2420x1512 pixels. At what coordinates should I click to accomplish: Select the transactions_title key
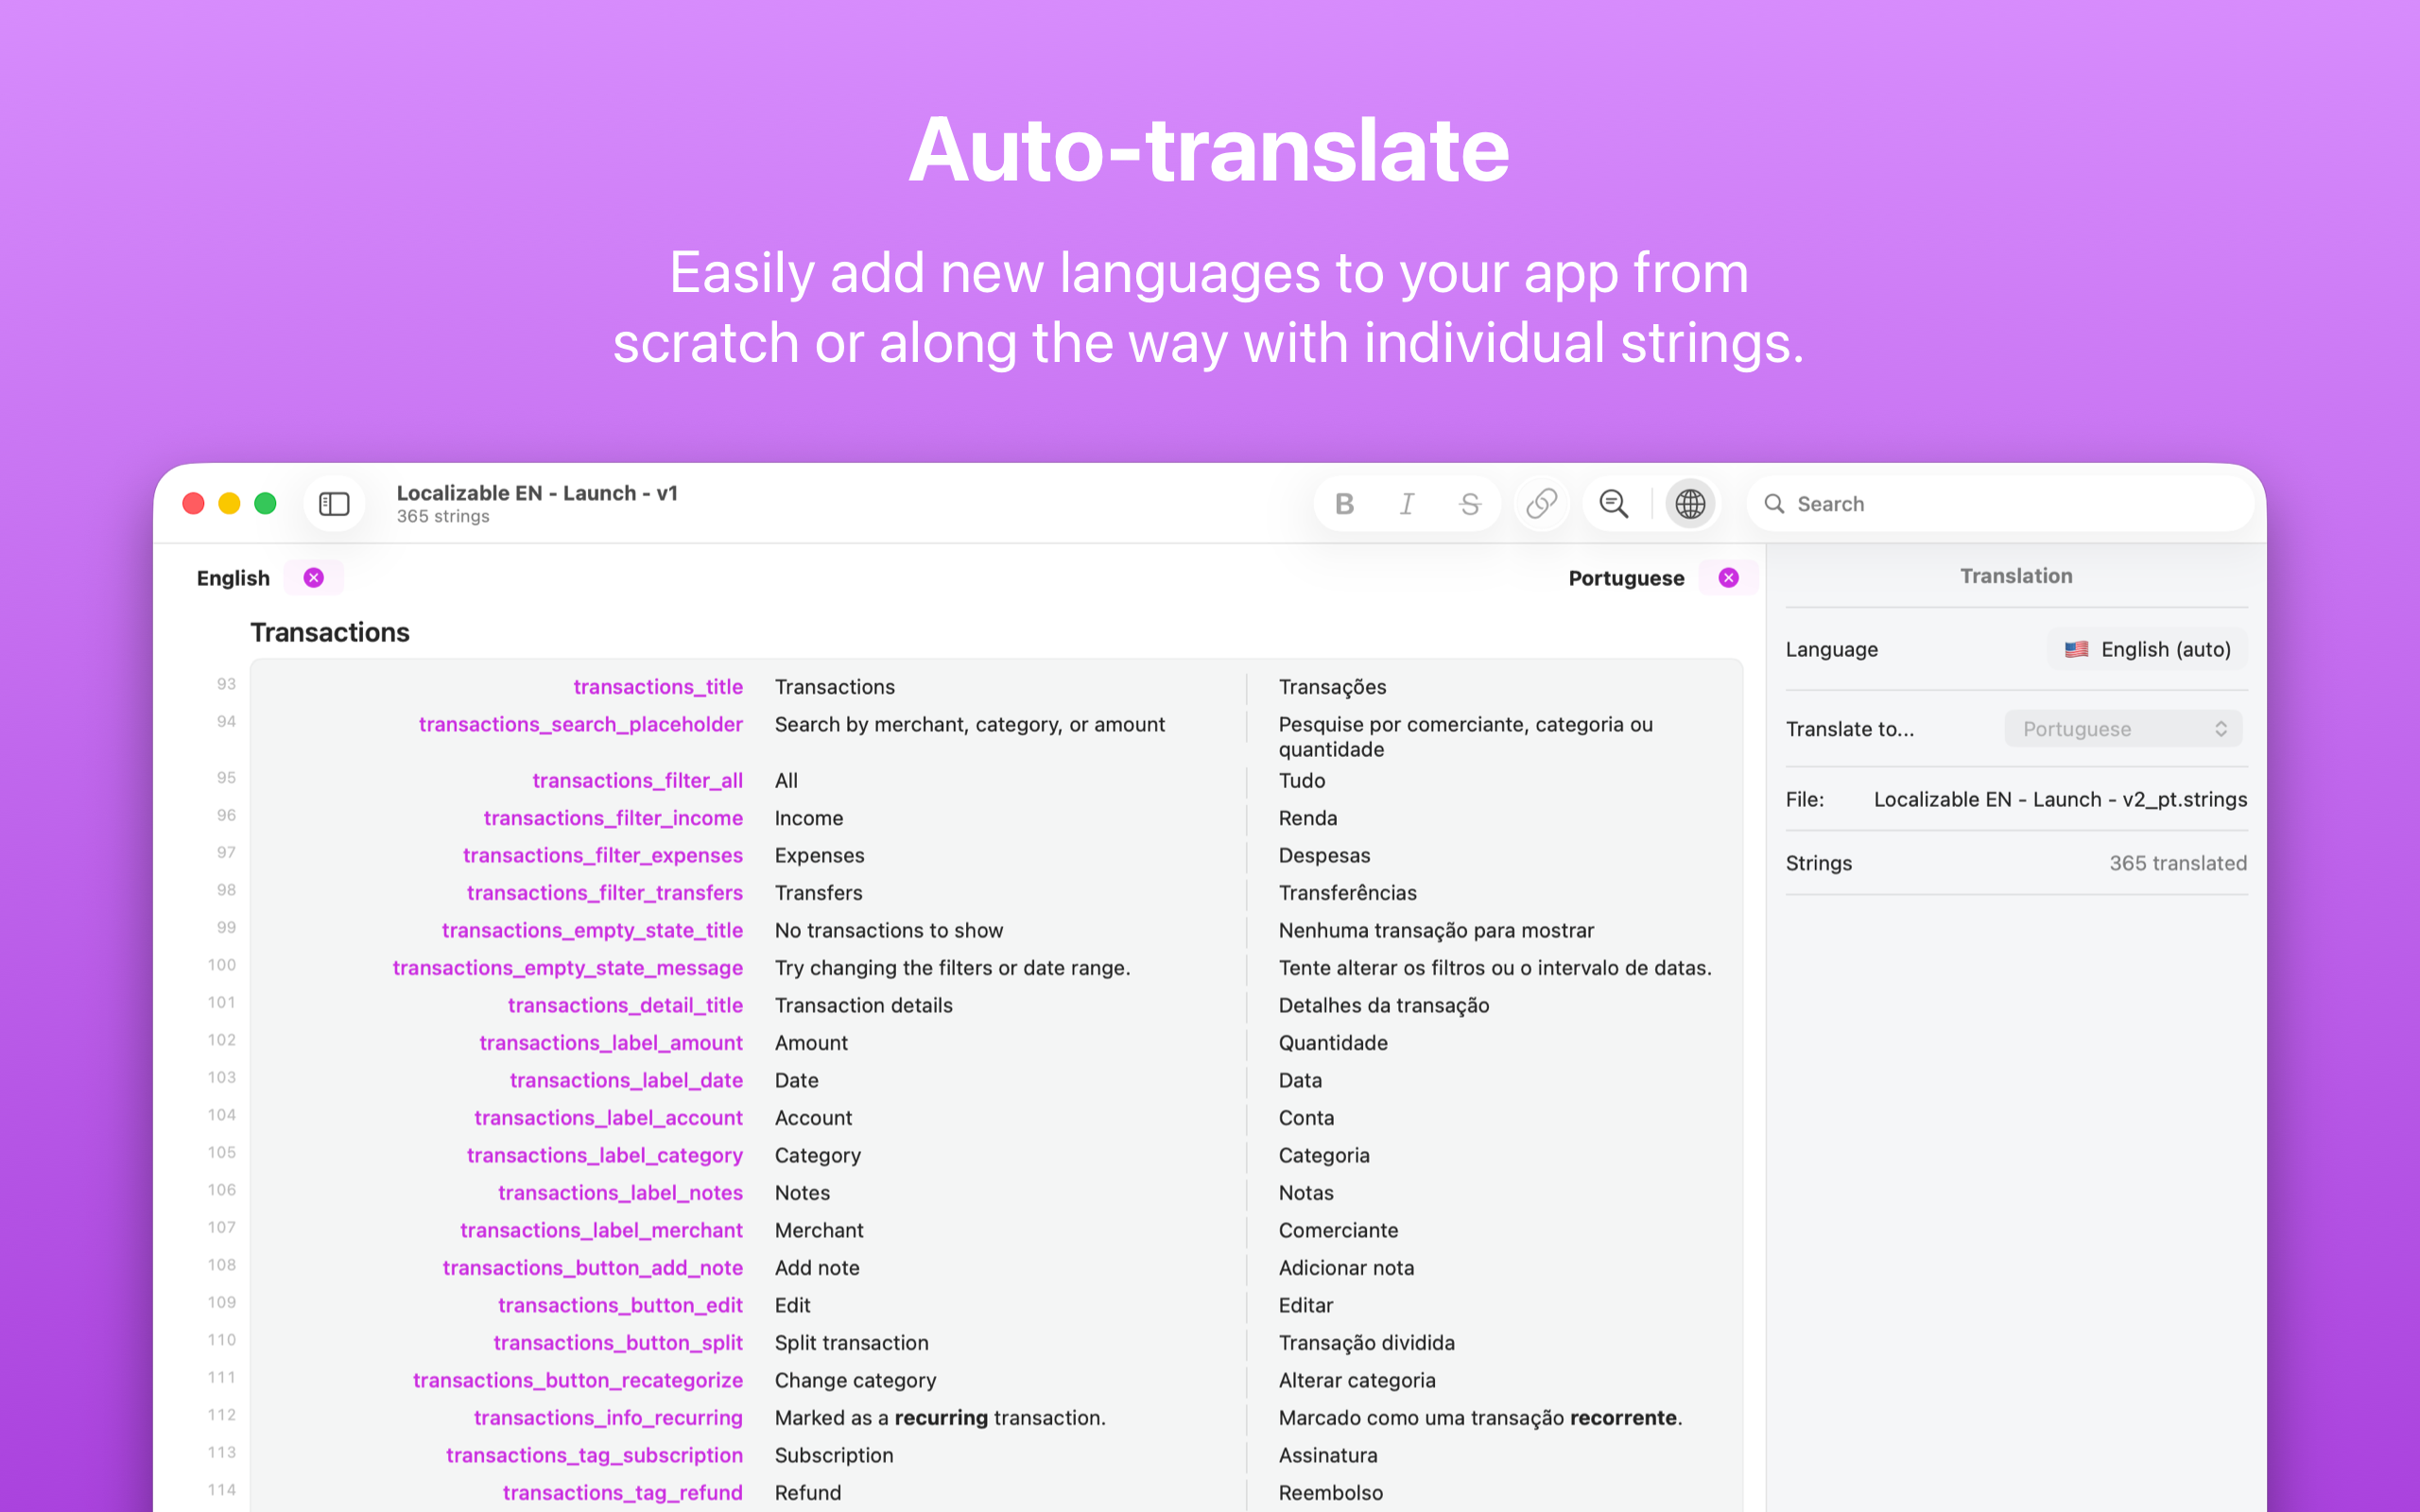657,687
